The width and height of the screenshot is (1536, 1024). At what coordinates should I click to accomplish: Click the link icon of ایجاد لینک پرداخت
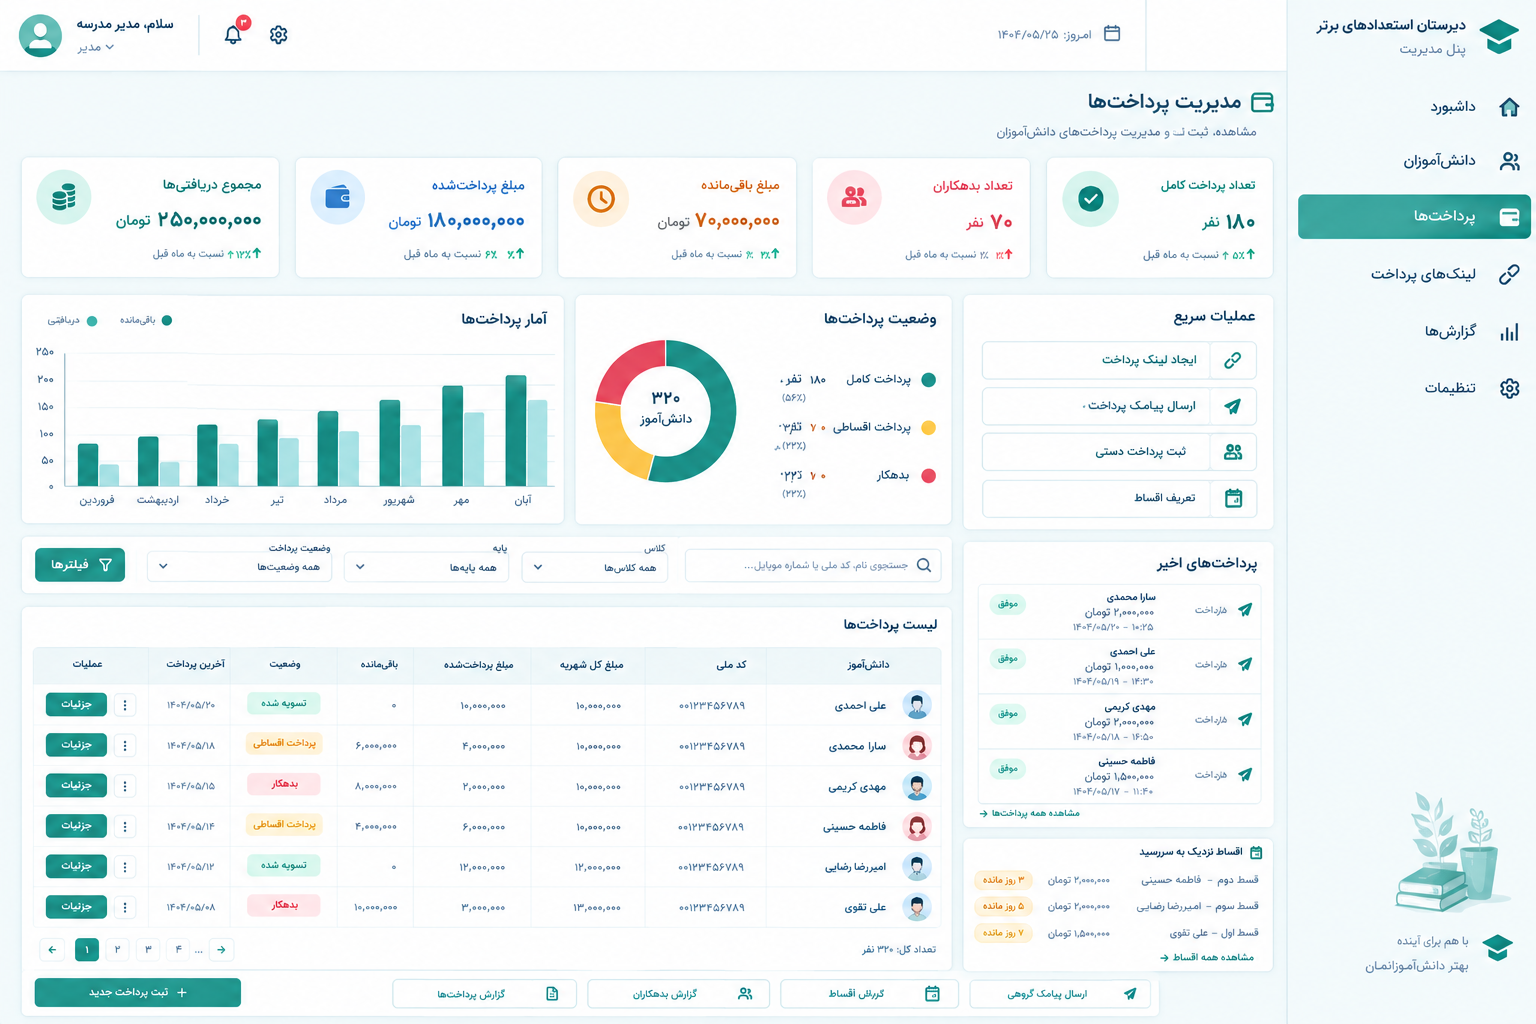coord(1233,360)
